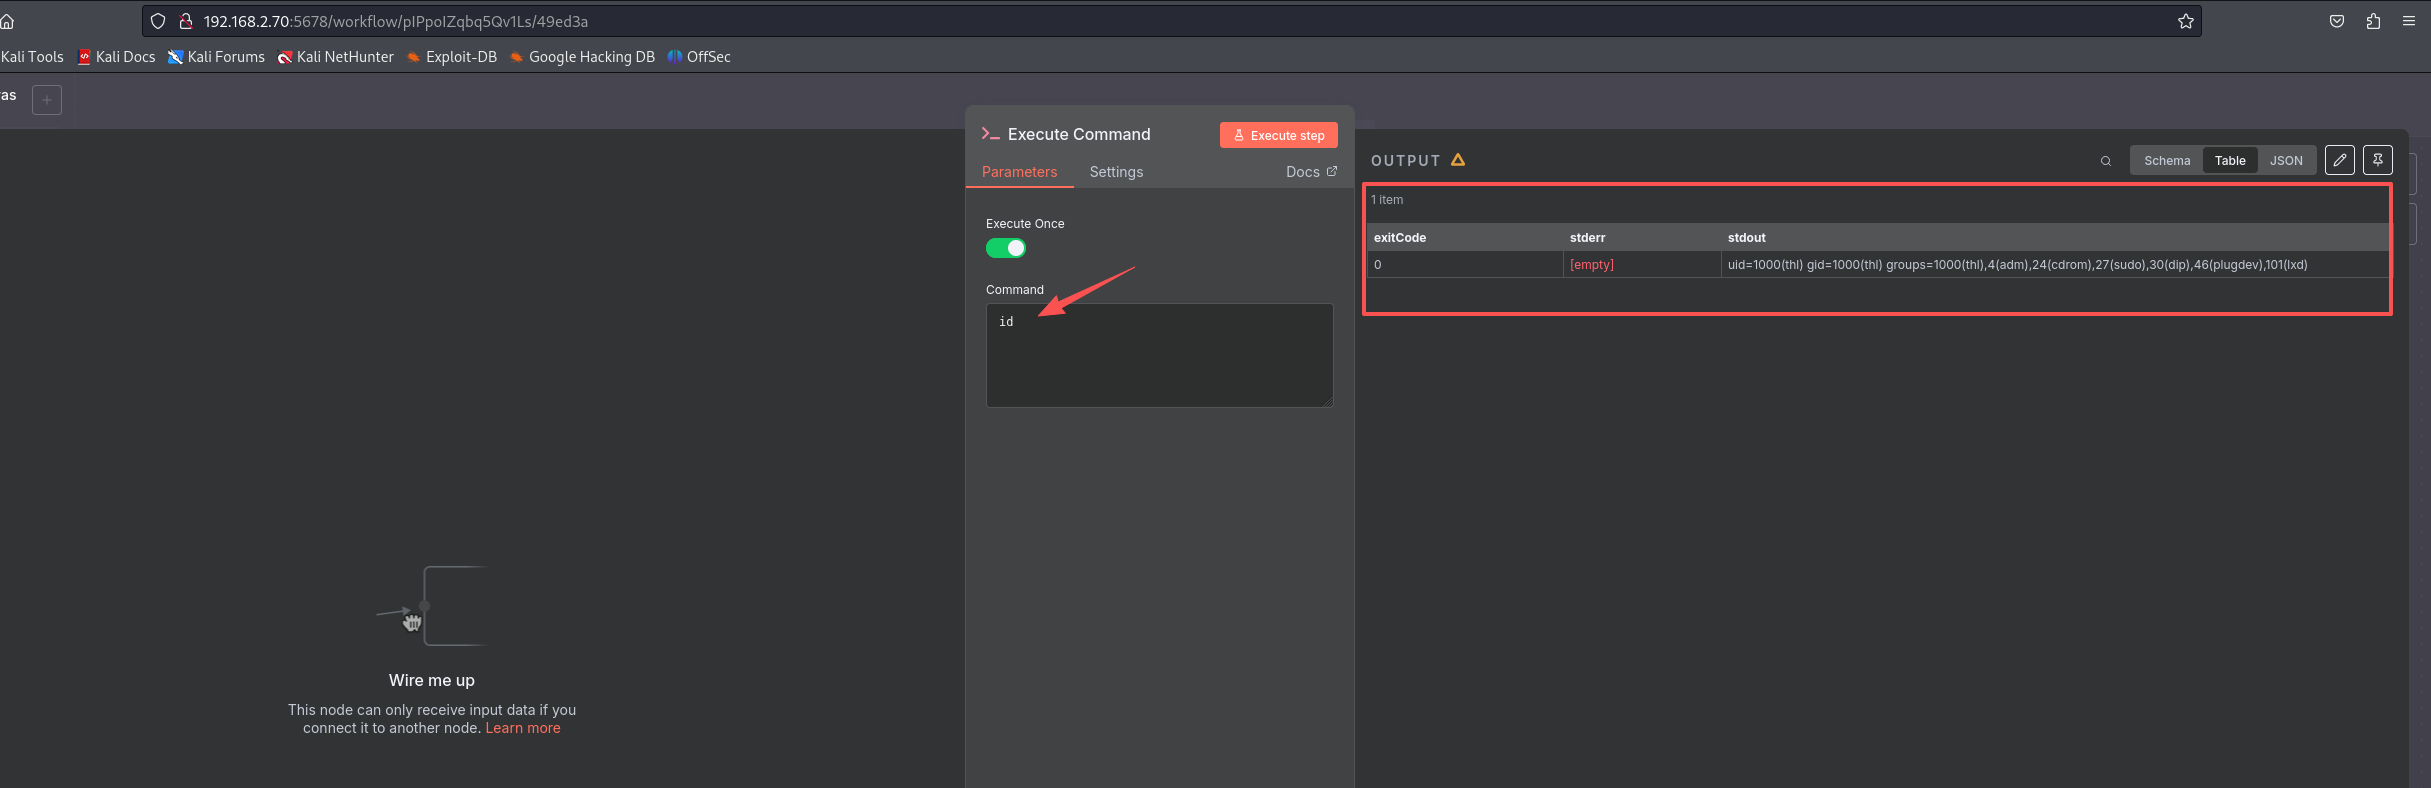Screen dimensions: 2431x788
Task: Open the Firefox hamburger menu
Action: point(2409,21)
